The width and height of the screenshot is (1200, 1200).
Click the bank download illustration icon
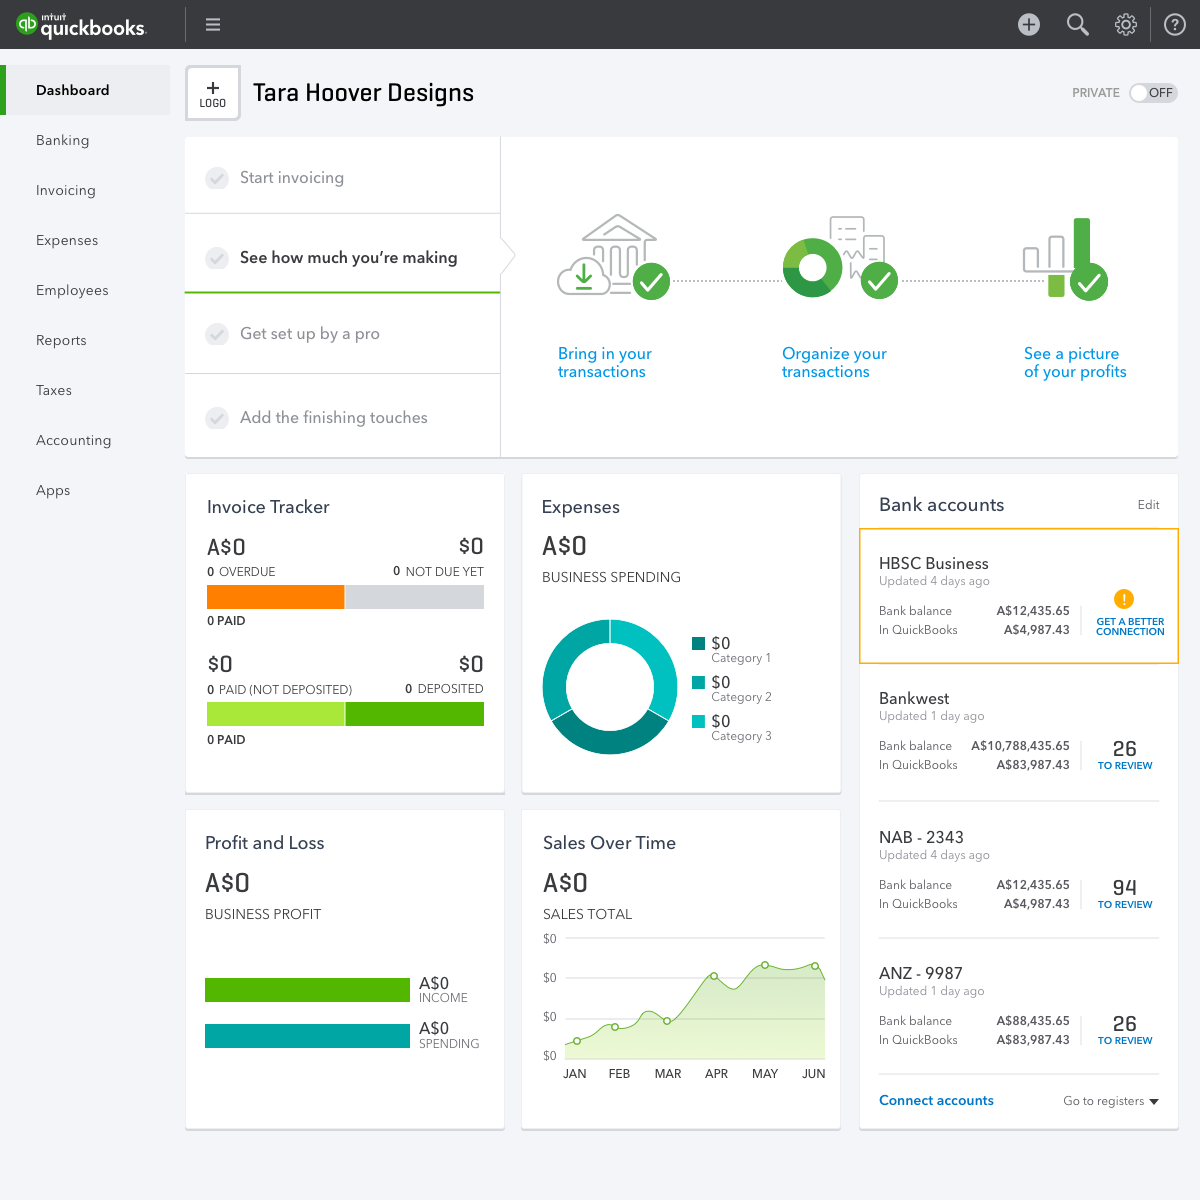613,257
